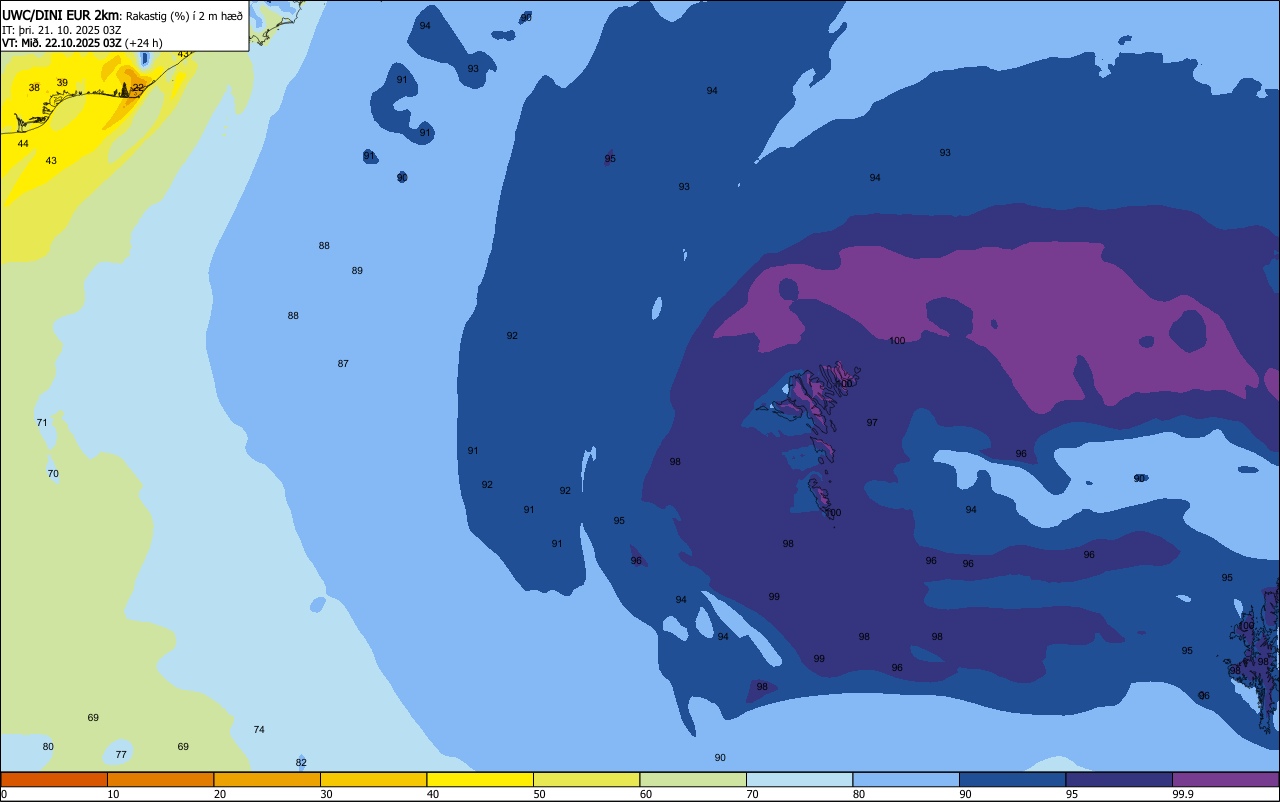Image resolution: width=1280 pixels, height=802 pixels.
Task: Click the map value '97' east of the Faroe Islands
Action: (x=872, y=423)
